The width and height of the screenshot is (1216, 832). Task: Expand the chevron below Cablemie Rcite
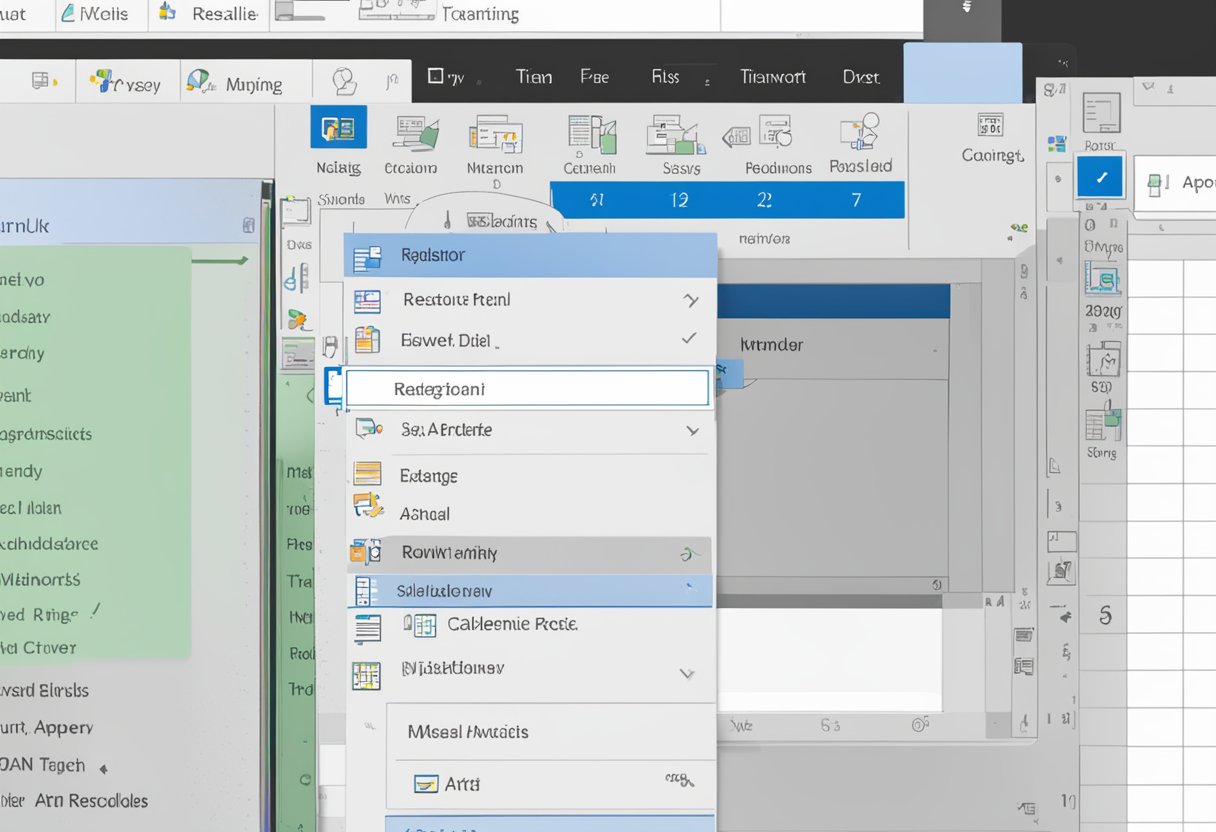pyautogui.click(x=687, y=673)
